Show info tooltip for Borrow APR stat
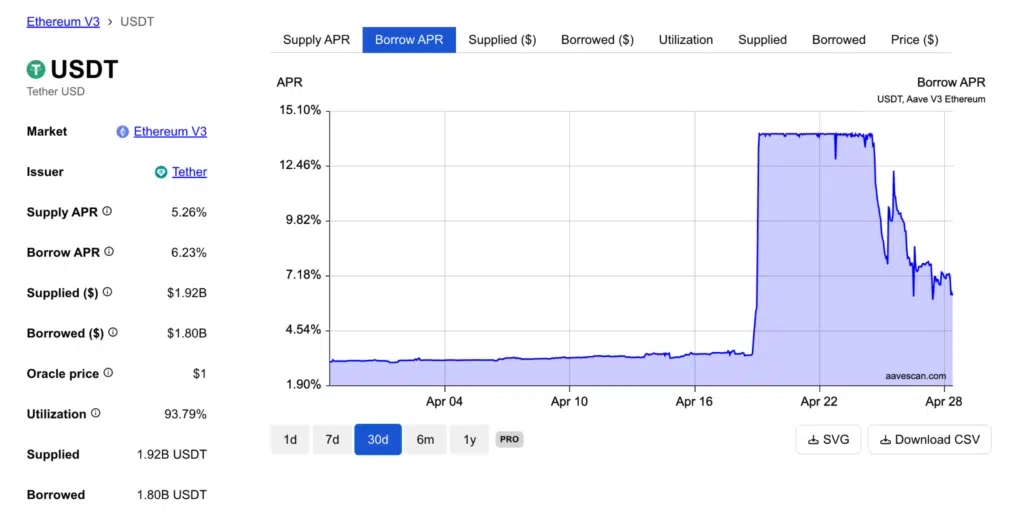Viewport: 1024px width, 529px height. pos(109,252)
